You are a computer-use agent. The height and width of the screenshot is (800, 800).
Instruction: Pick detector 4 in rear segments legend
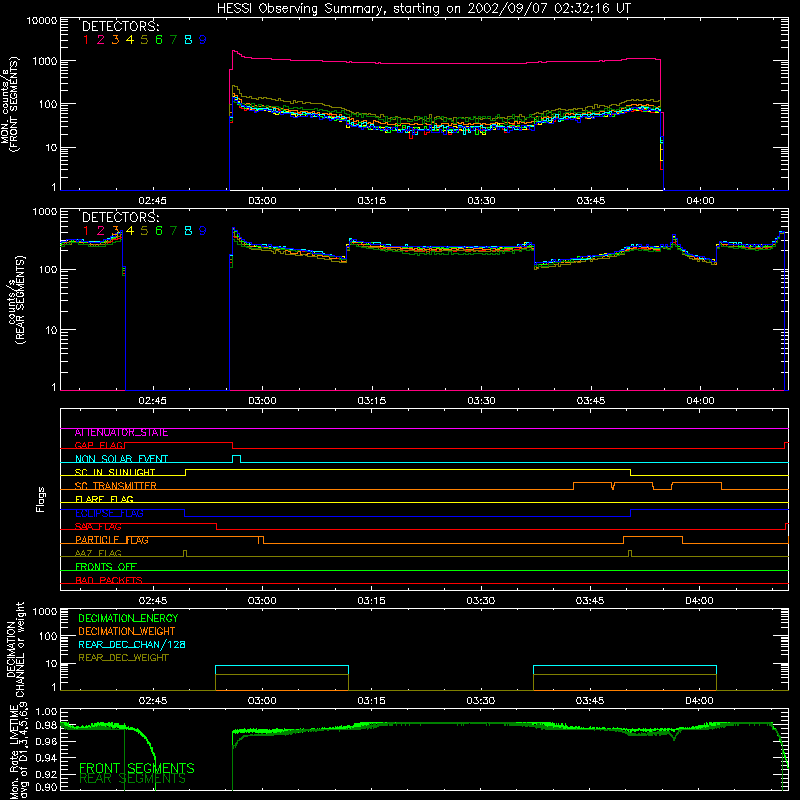click(x=130, y=231)
